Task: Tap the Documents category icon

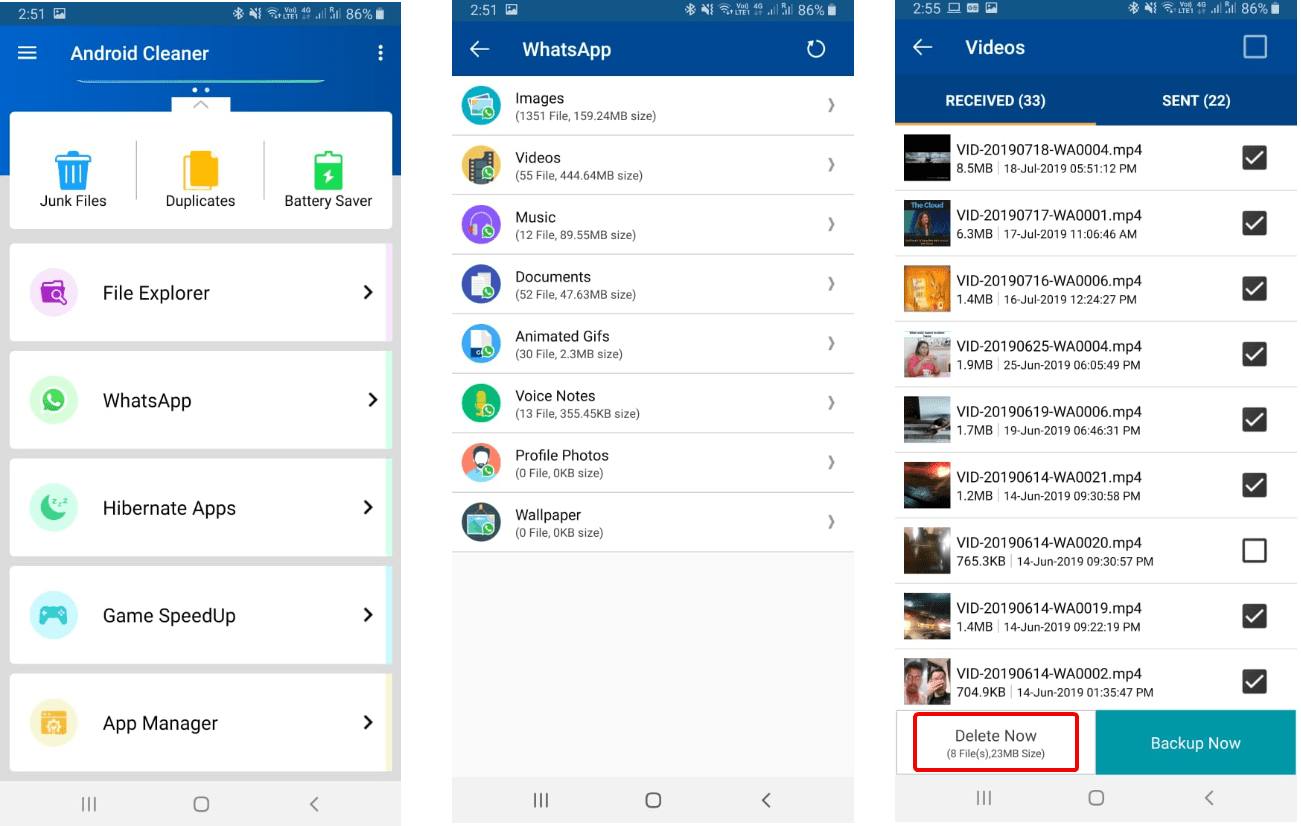Action: click(481, 284)
